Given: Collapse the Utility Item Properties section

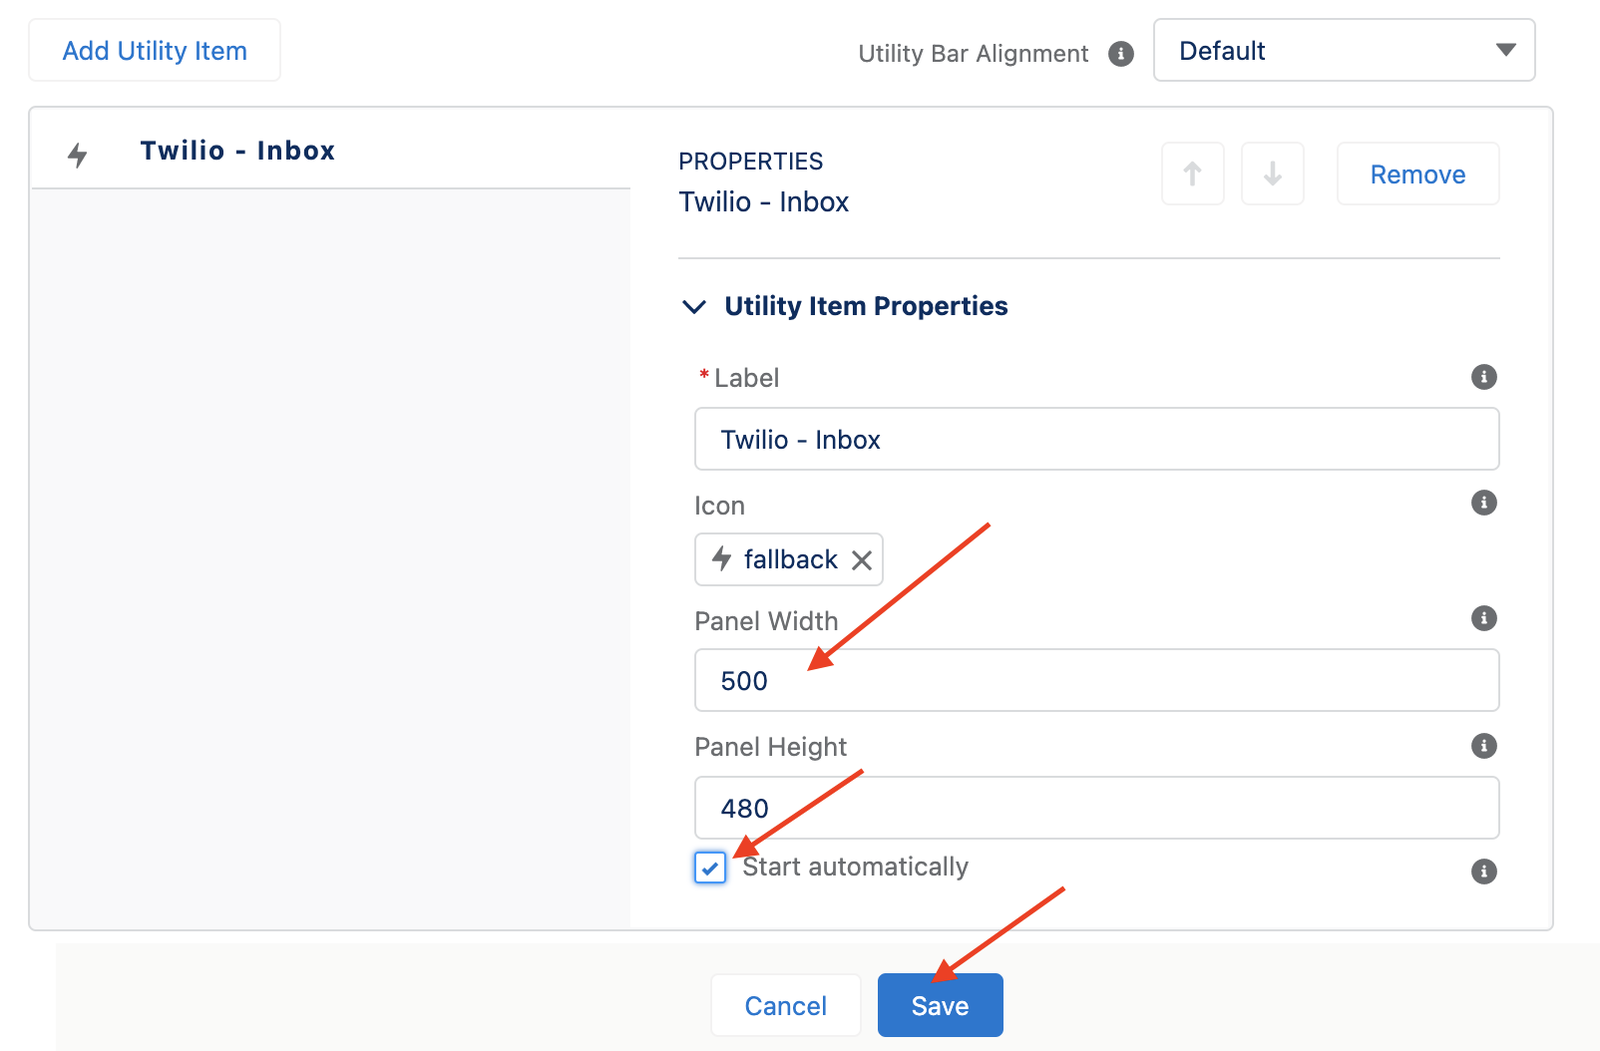Looking at the screenshot, I should [694, 307].
